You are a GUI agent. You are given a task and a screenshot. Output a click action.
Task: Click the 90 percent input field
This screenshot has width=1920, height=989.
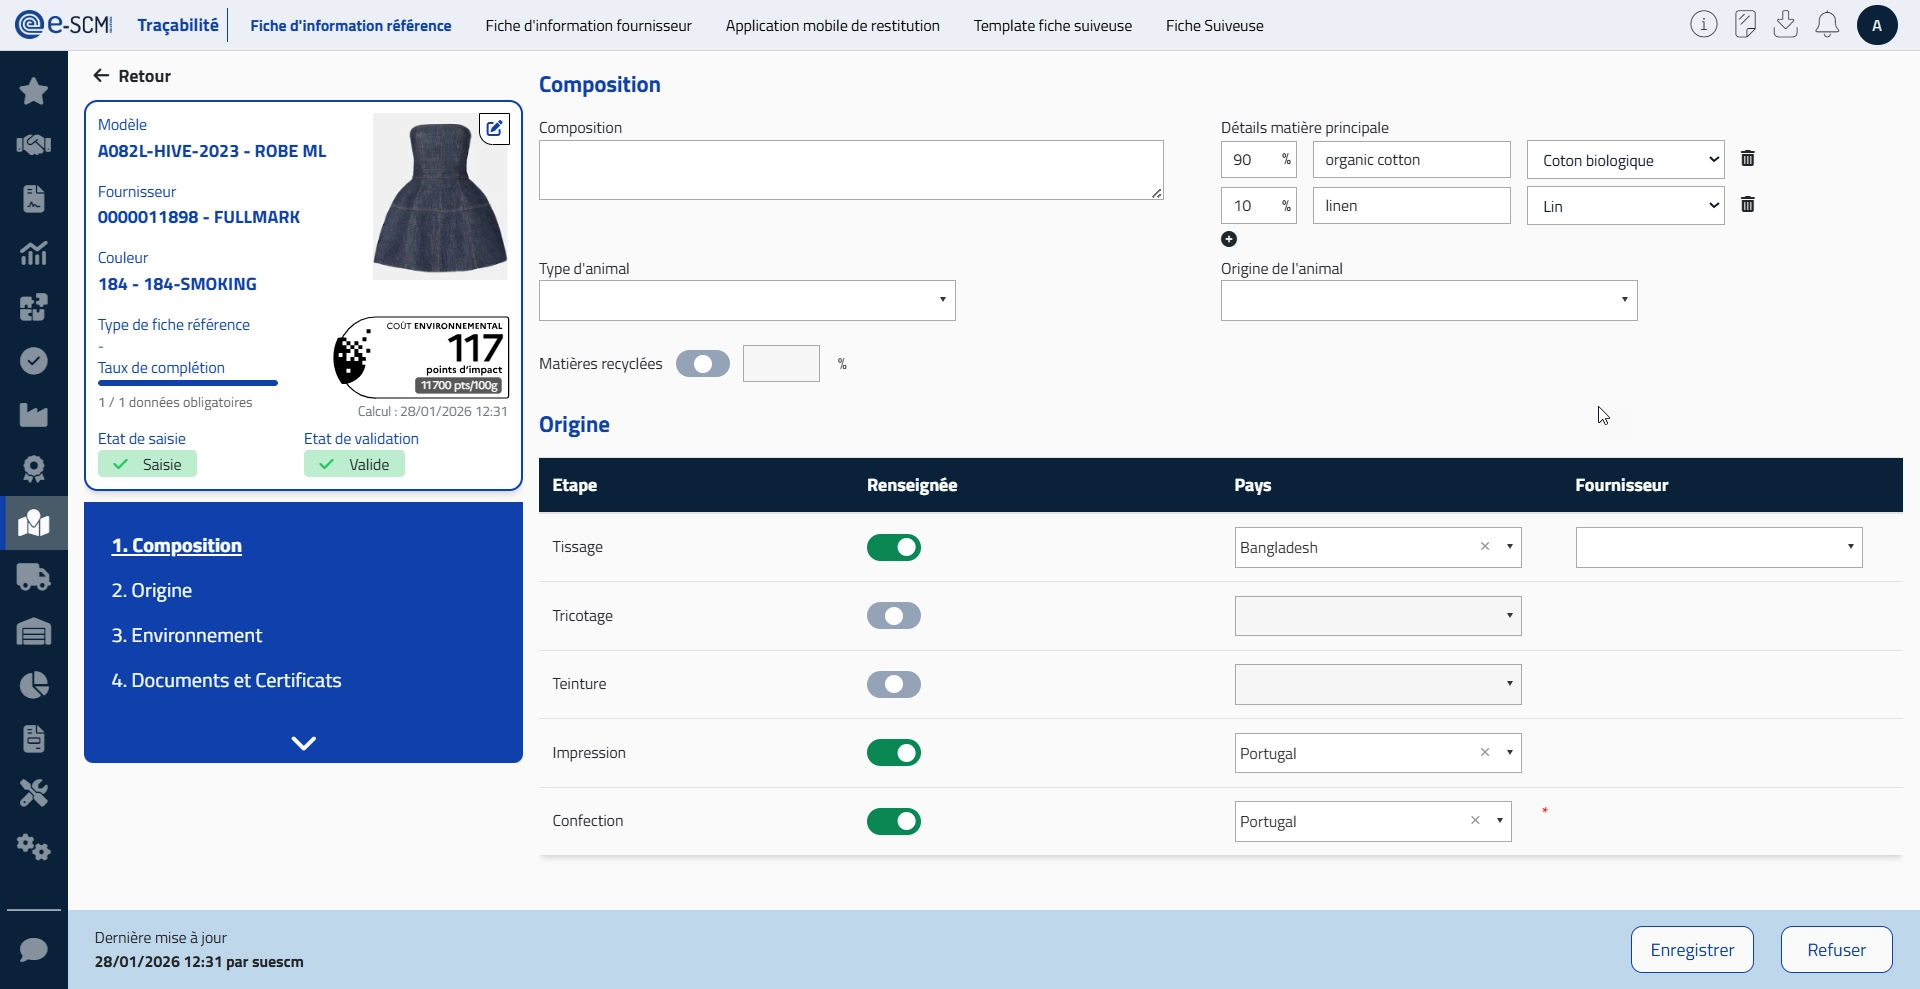coord(1259,160)
